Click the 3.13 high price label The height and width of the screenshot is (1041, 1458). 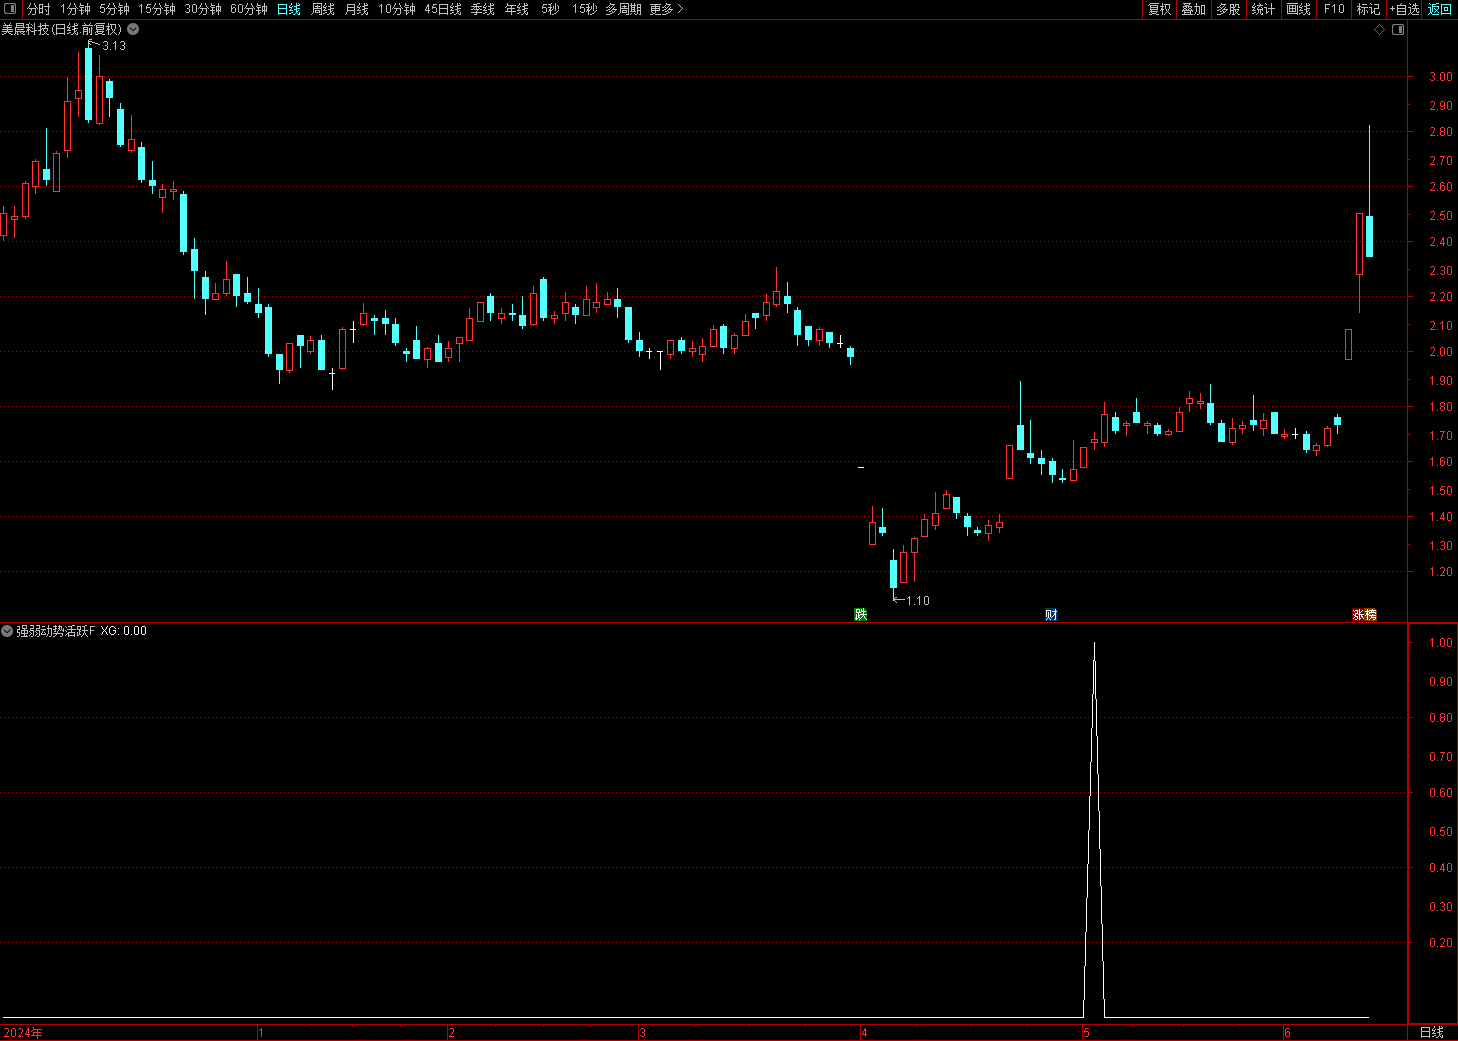click(x=114, y=46)
